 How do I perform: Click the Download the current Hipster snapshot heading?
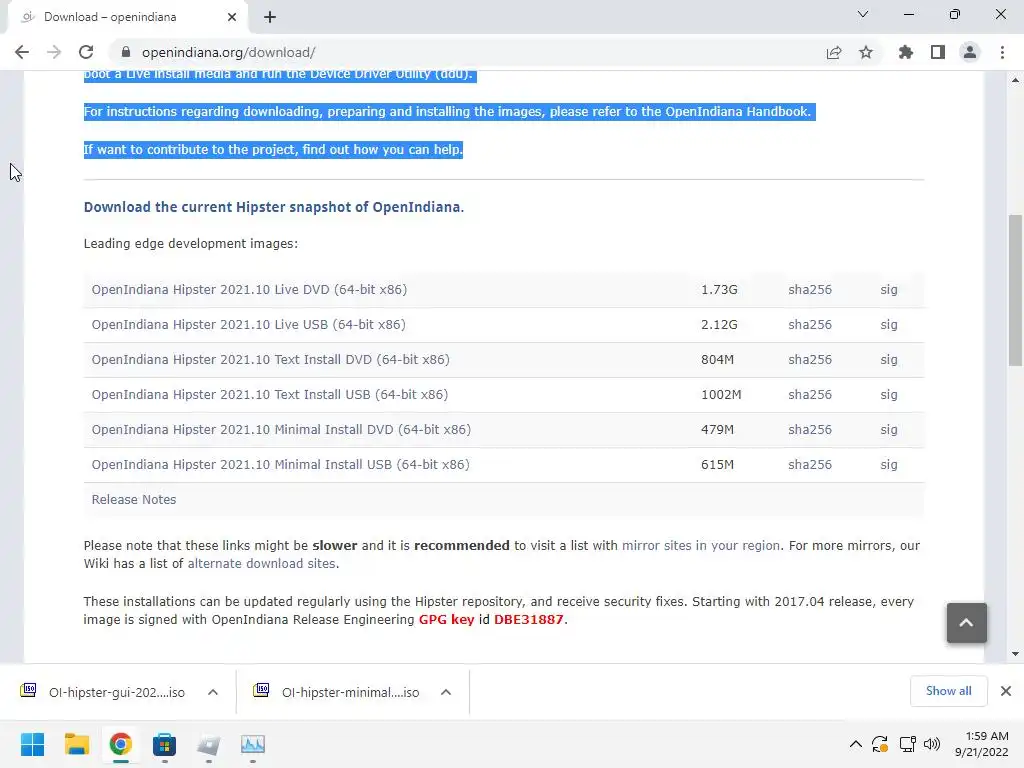pos(274,207)
